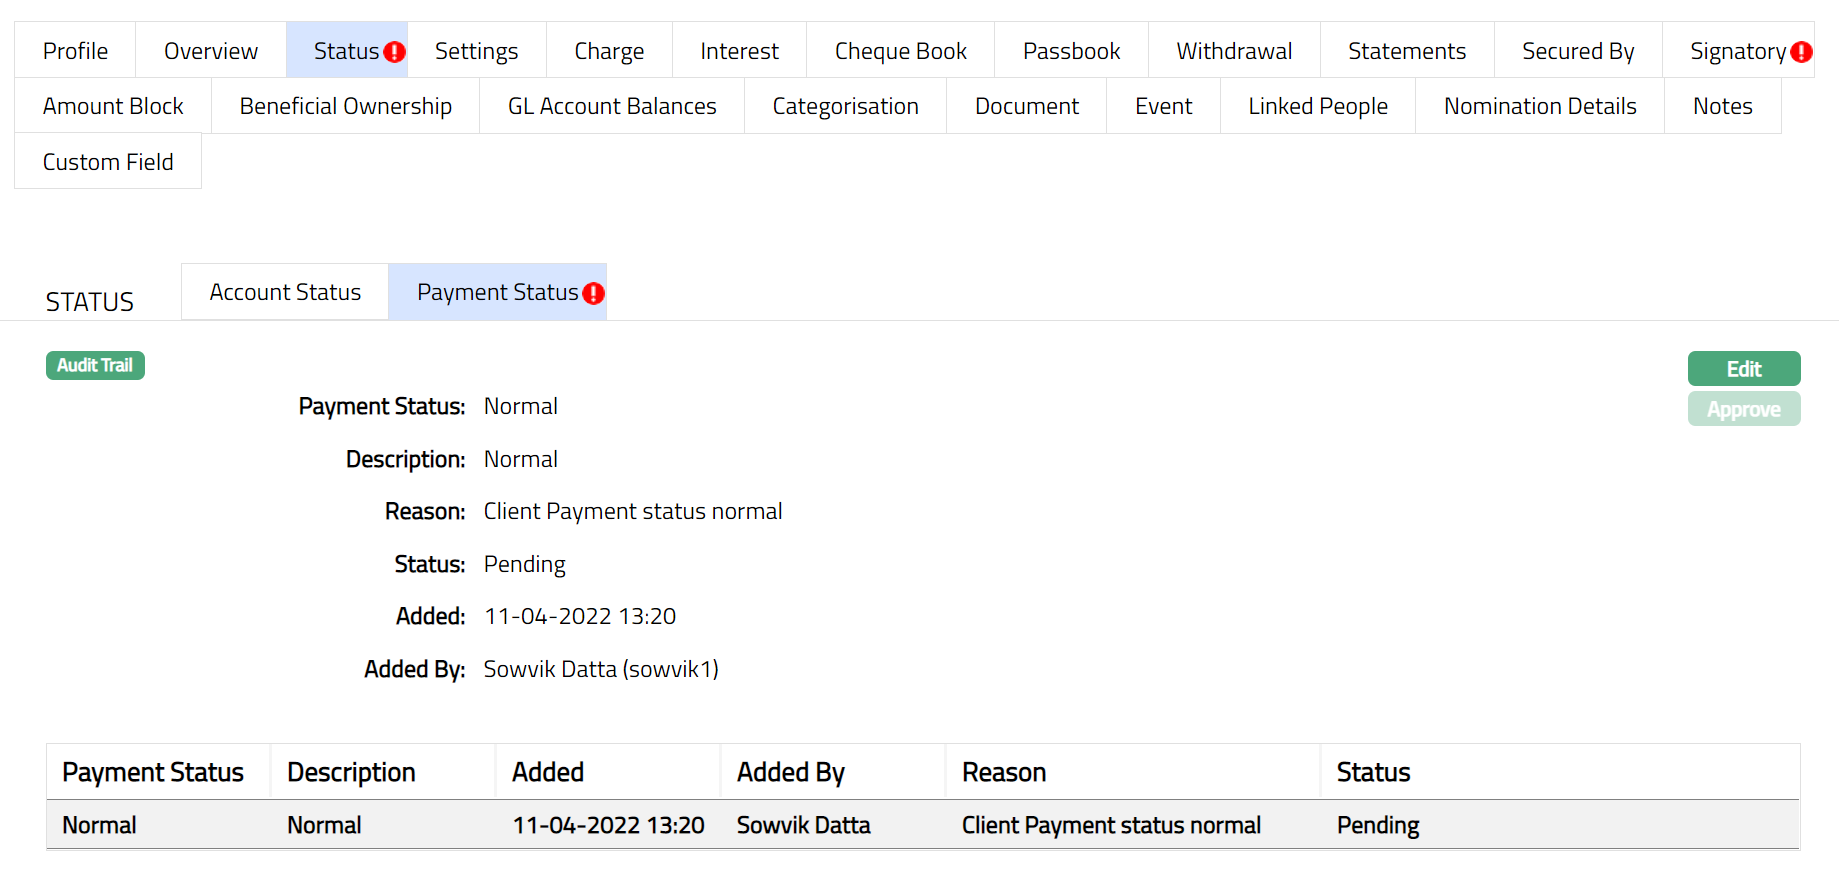The height and width of the screenshot is (875, 1839).
Task: Open the Cheque Book tab
Action: (x=900, y=51)
